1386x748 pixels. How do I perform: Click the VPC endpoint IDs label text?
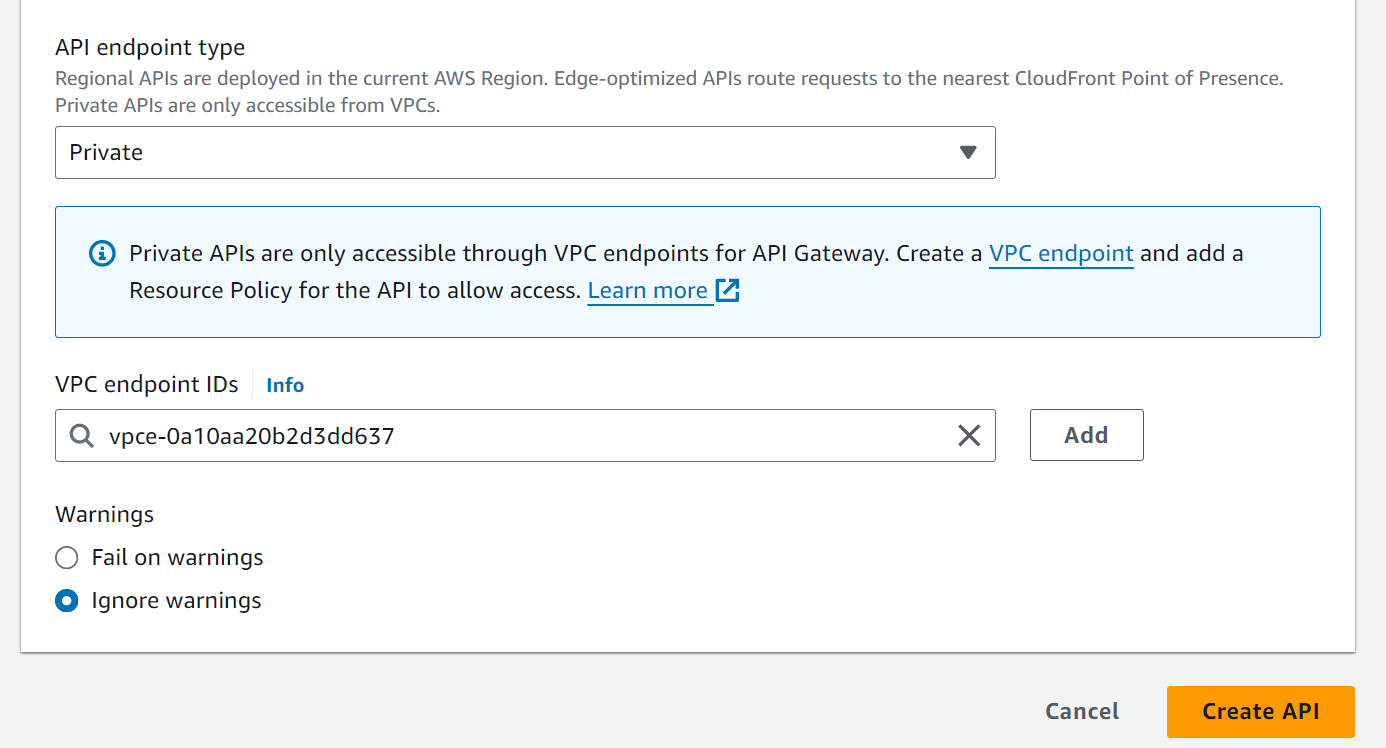(147, 385)
